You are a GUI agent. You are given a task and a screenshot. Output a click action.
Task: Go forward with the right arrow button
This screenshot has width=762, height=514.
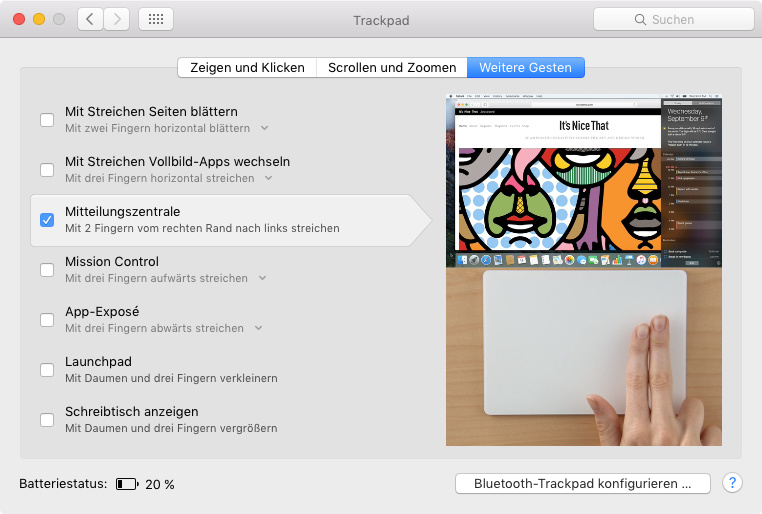coord(117,19)
